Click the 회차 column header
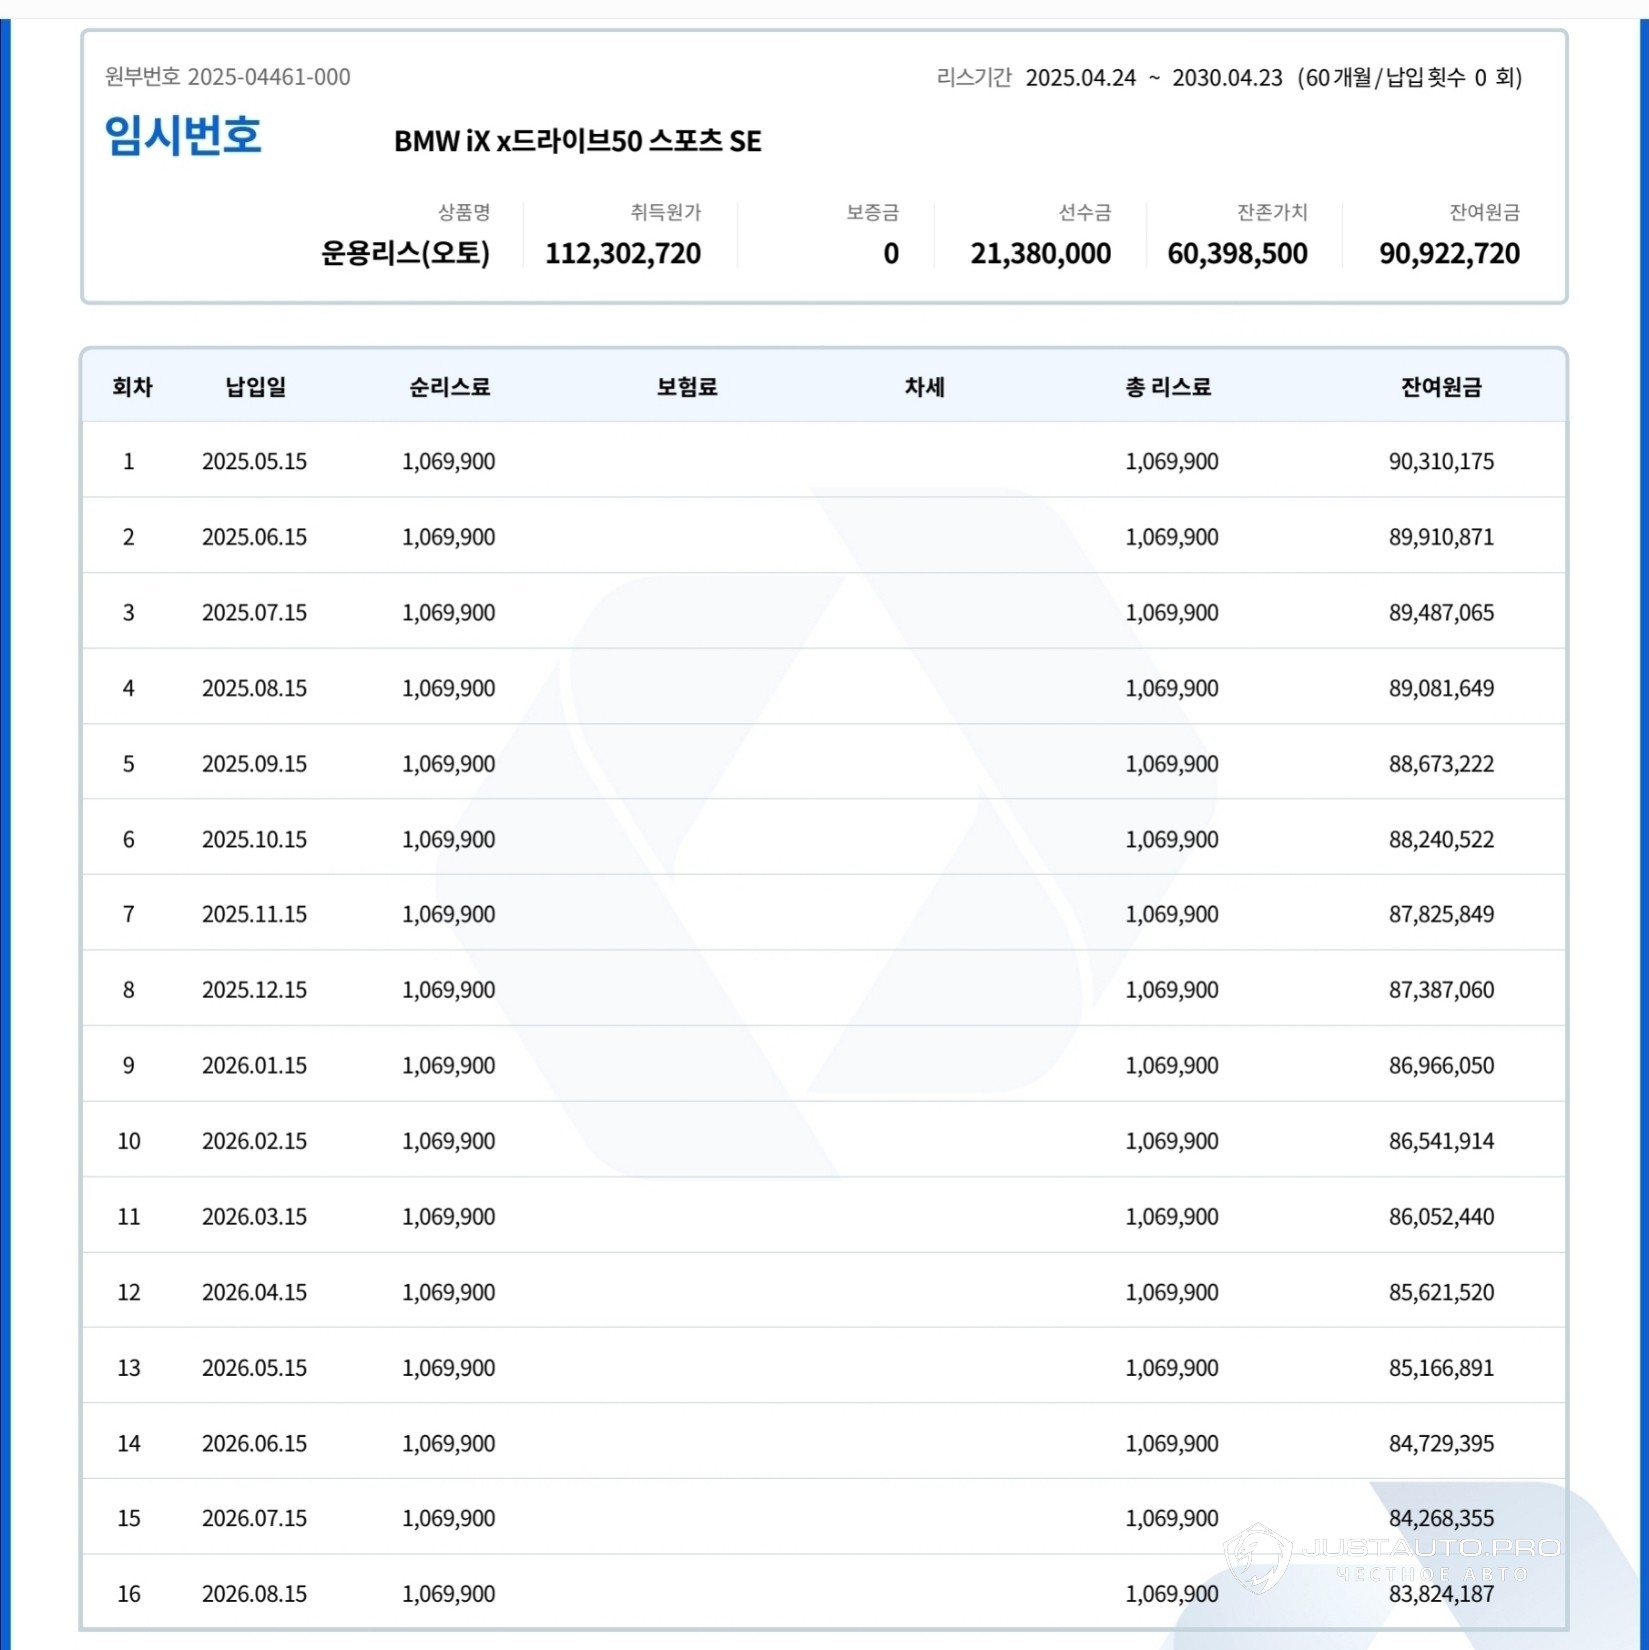 132,387
